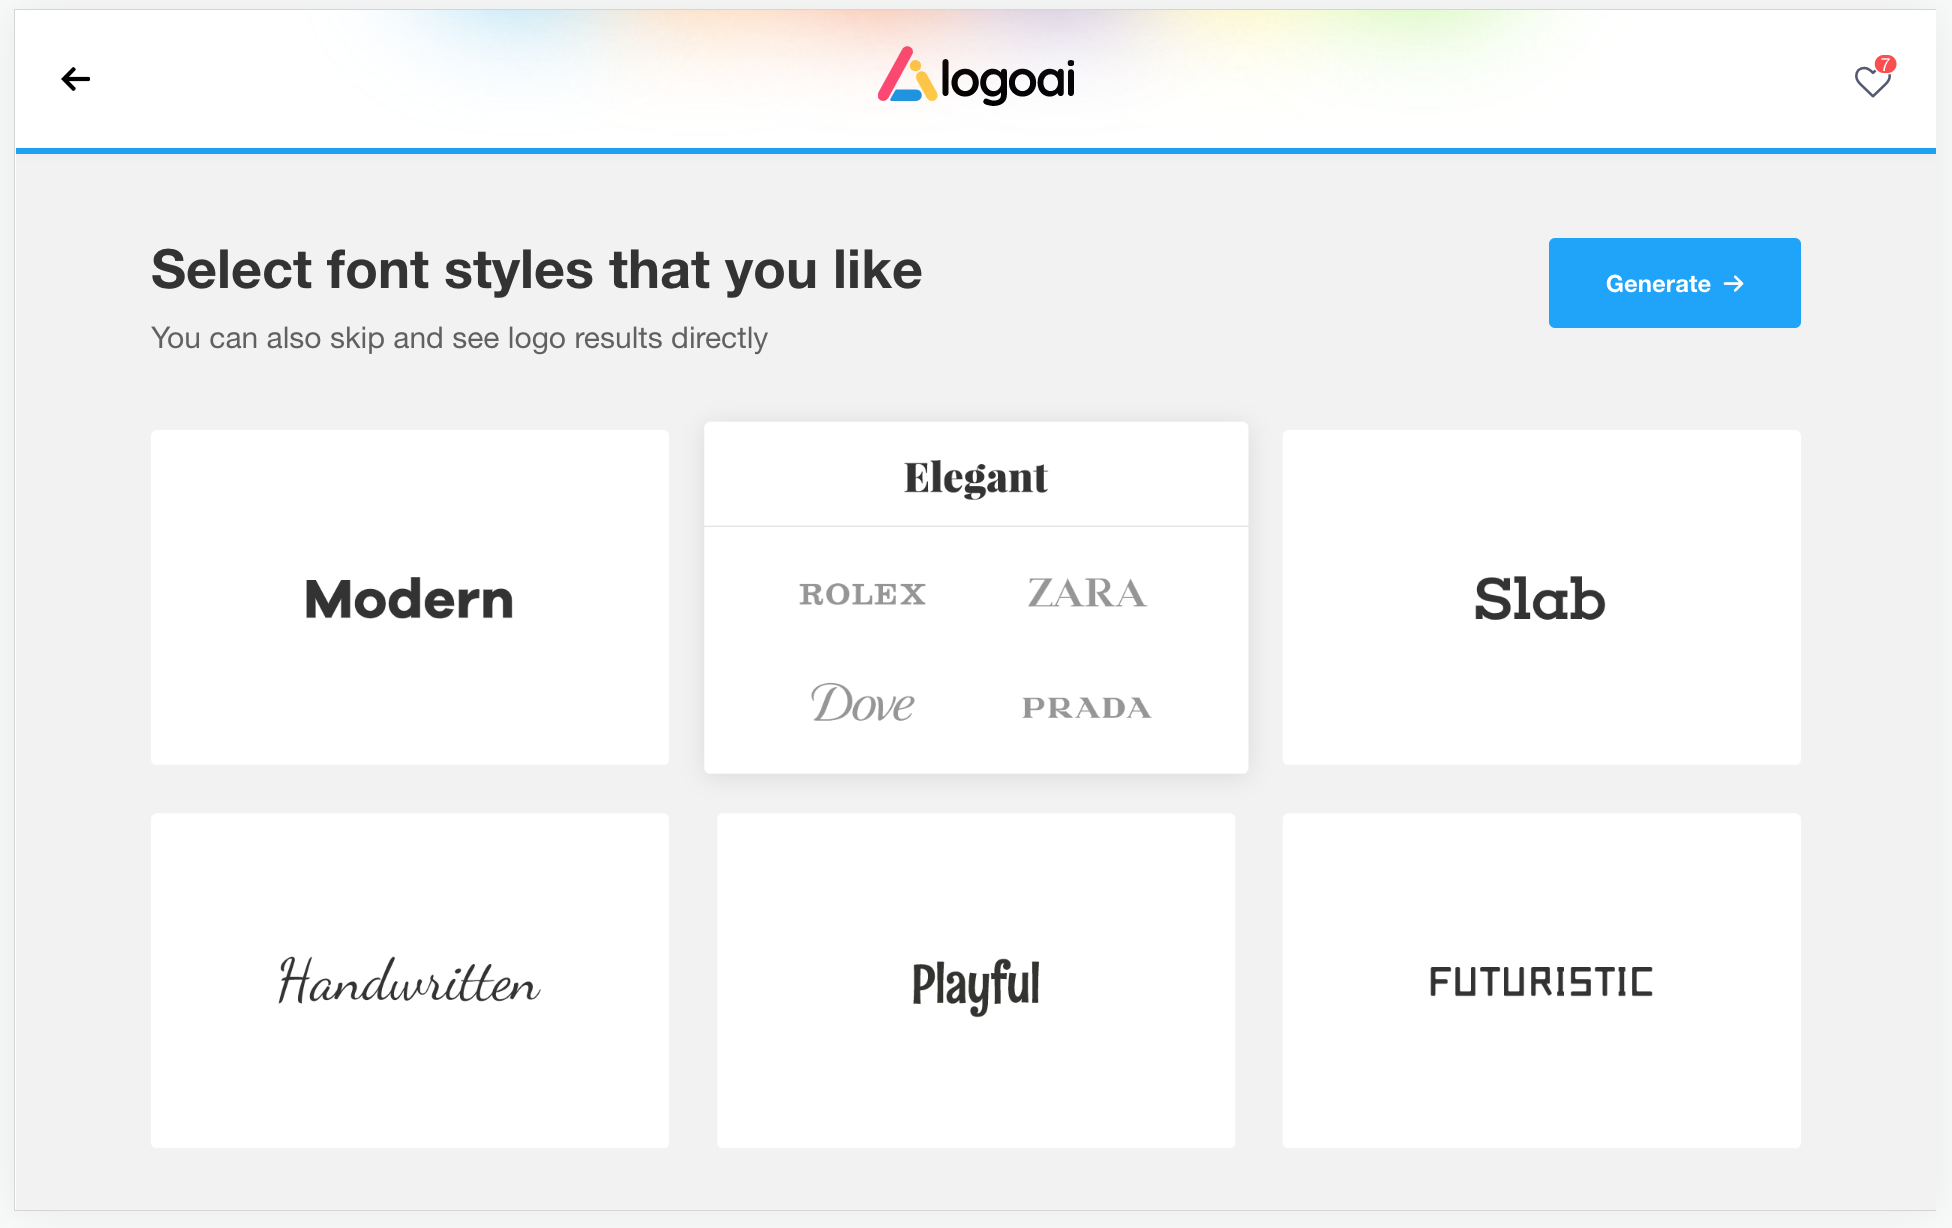The width and height of the screenshot is (1952, 1228).
Task: Choose the Playful font style
Action: pos(976,981)
